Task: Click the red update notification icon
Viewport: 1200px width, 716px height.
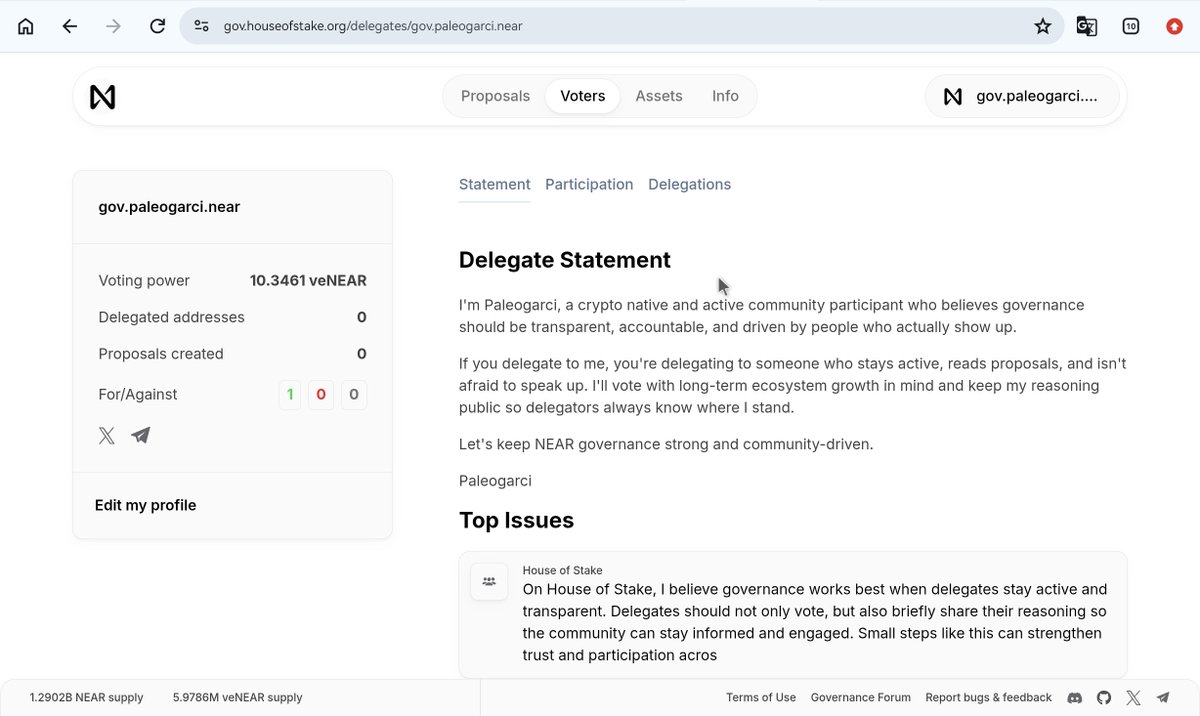Action: tap(1175, 27)
